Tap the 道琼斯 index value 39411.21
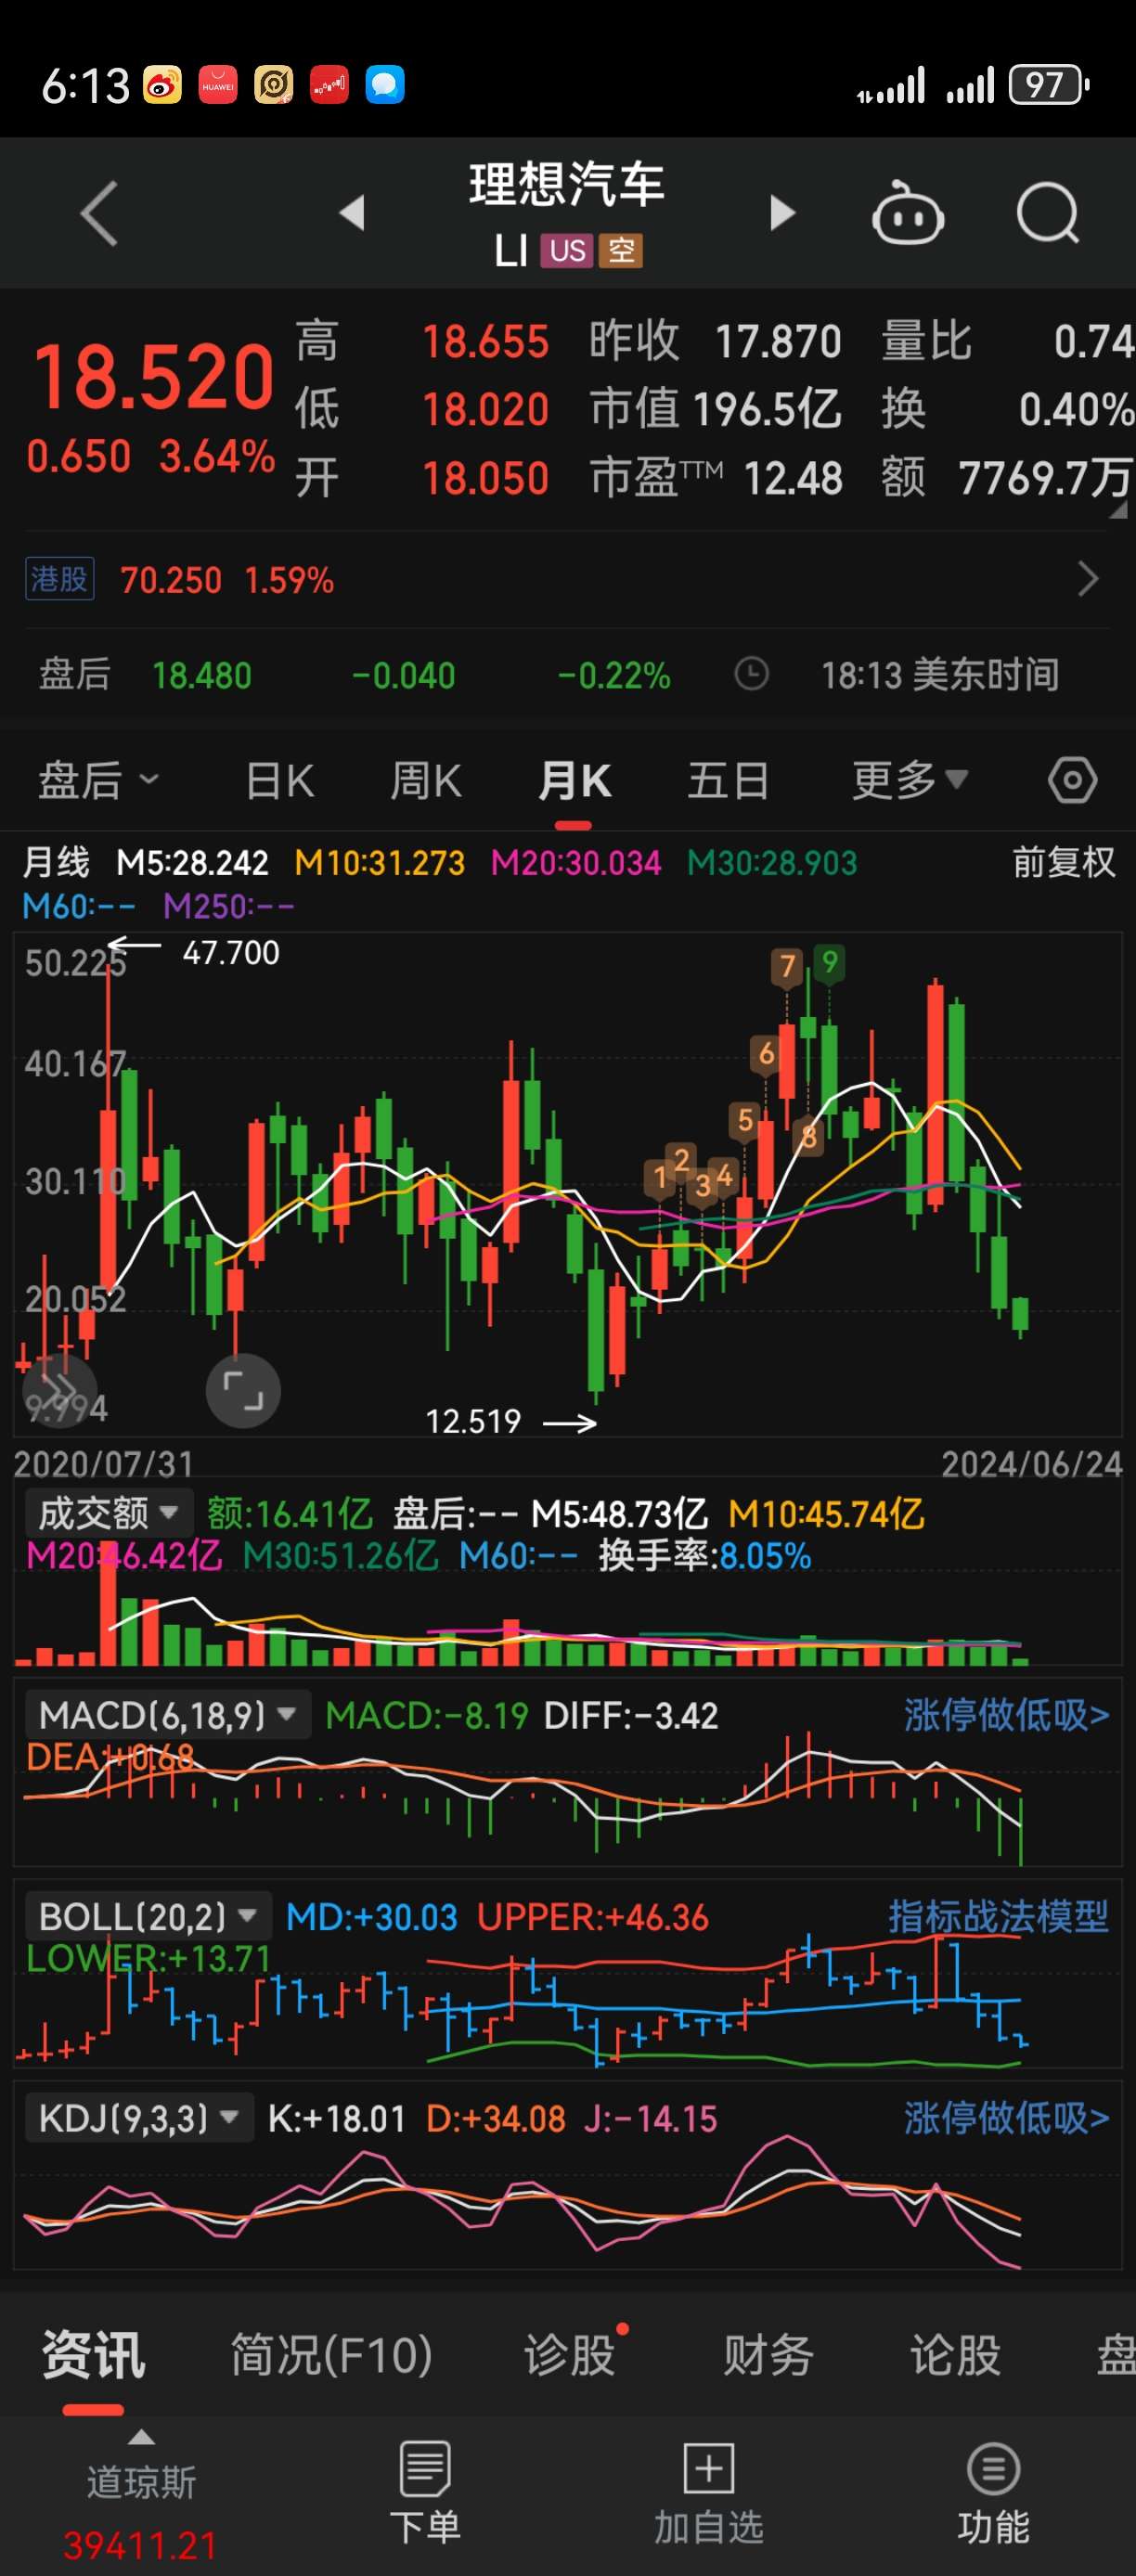Viewport: 1136px width, 2576px height. point(141,2546)
